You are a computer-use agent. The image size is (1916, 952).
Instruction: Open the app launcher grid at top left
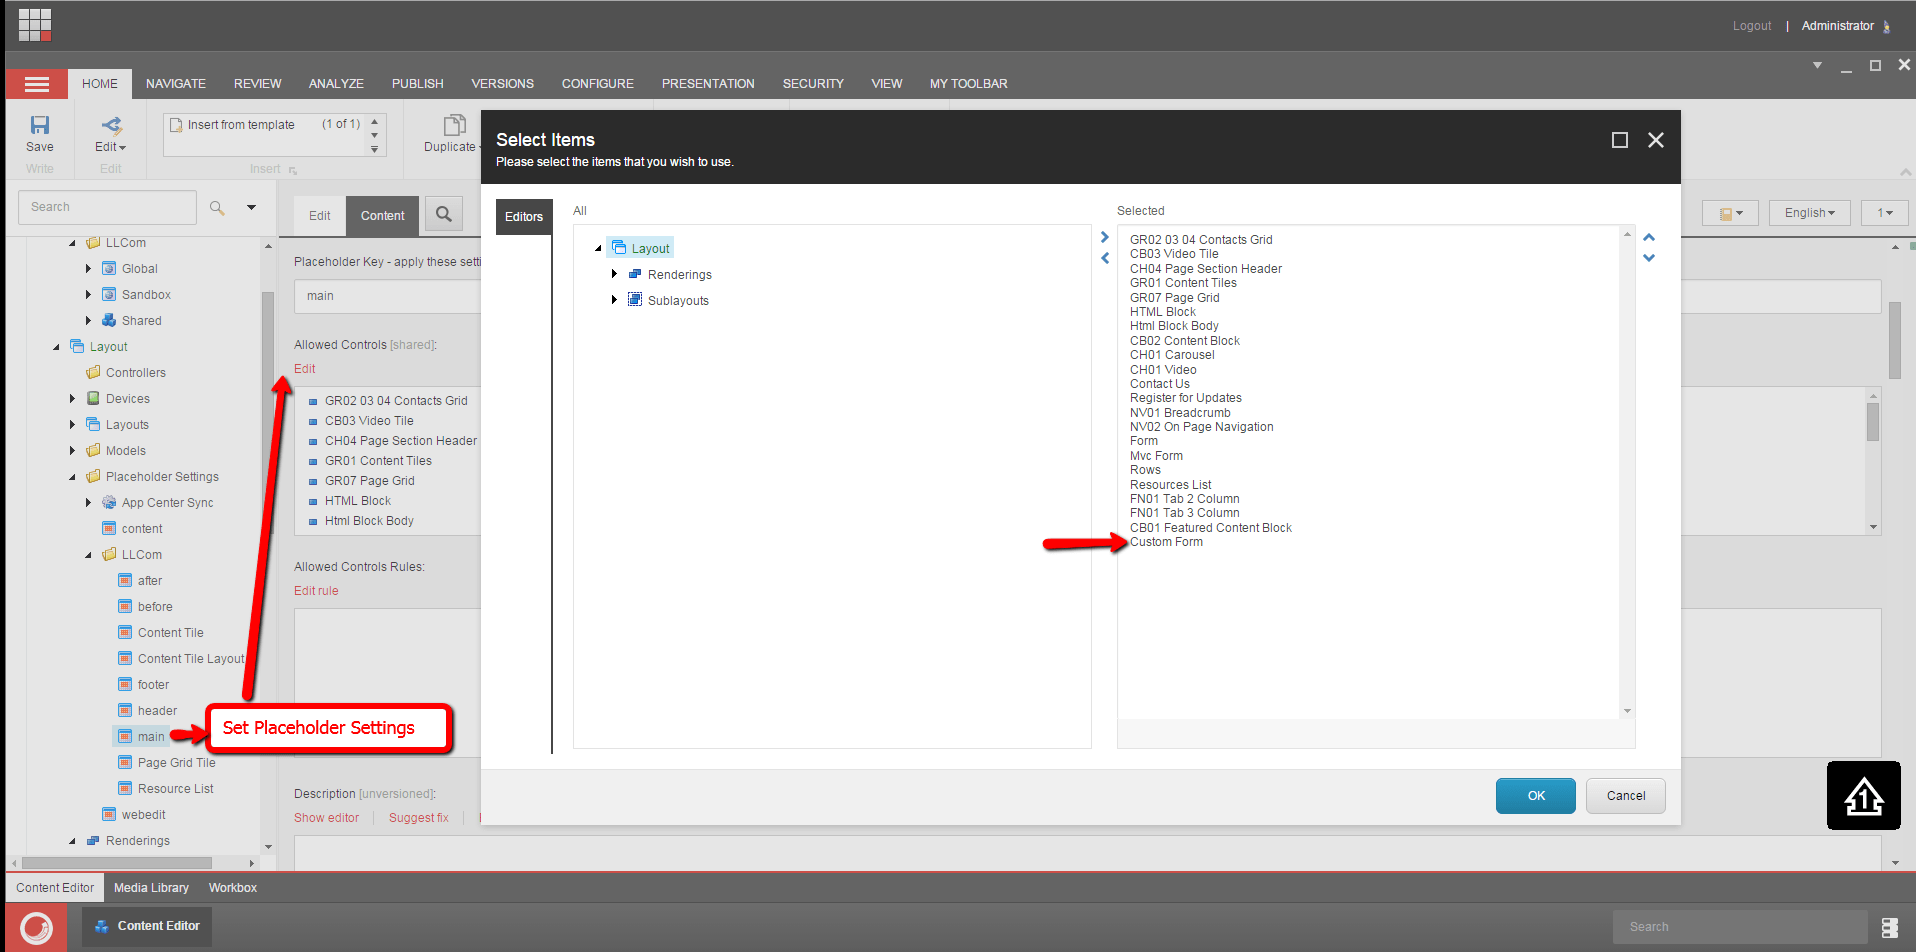(33, 24)
